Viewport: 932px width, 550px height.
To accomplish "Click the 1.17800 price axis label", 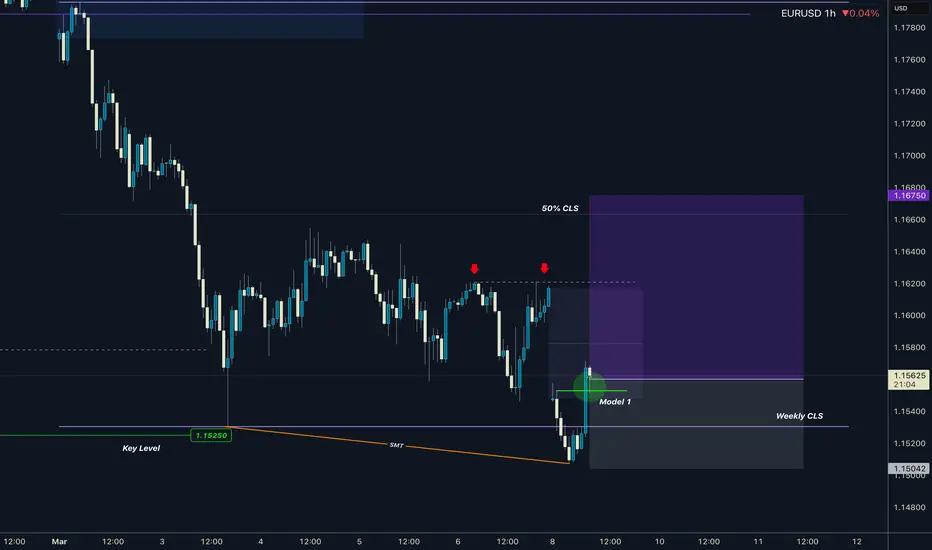I will click(909, 27).
